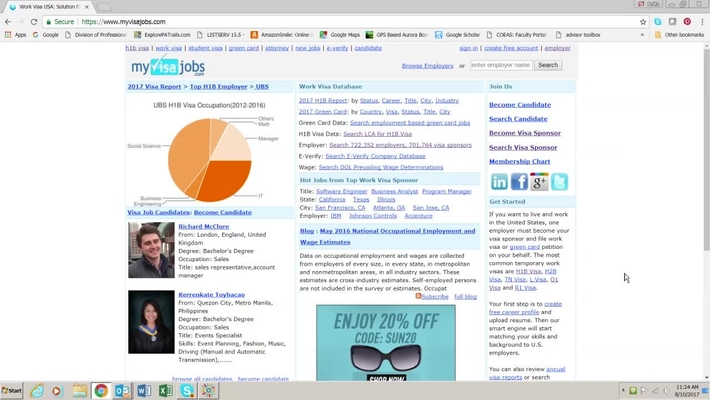Open e-verify top menu link
The image size is (710, 400).
pyautogui.click(x=337, y=48)
